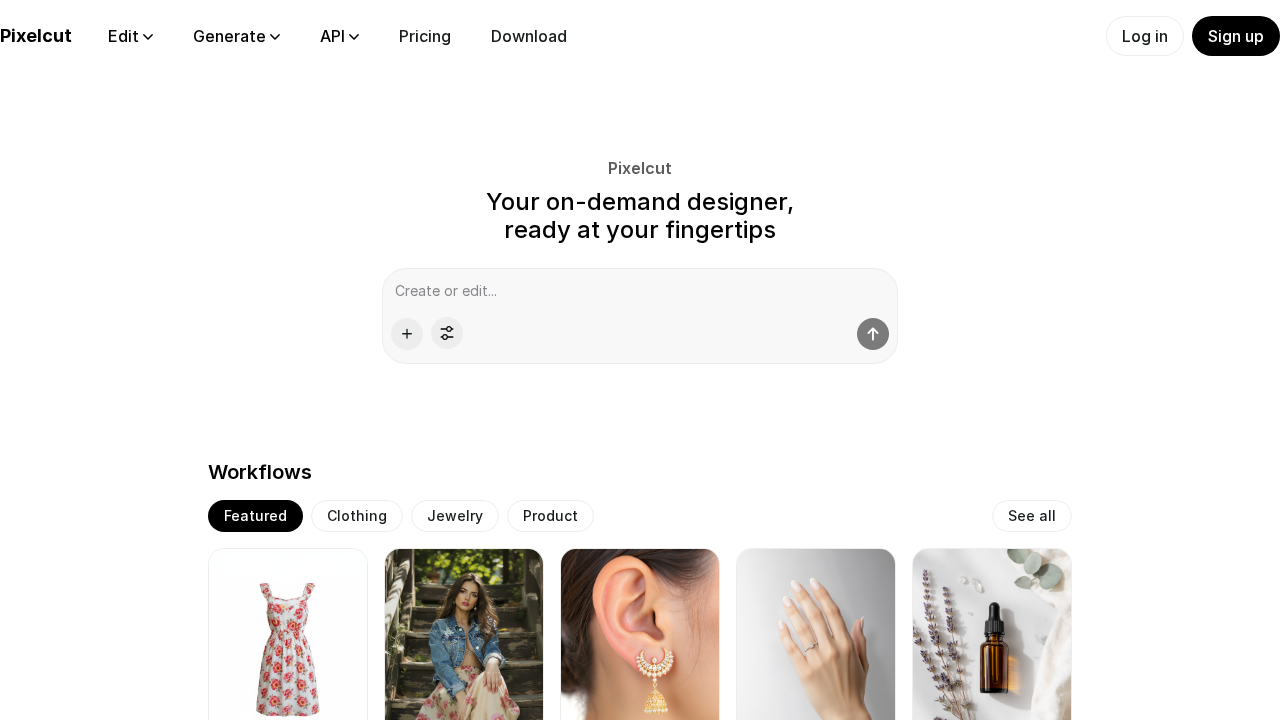Image resolution: width=1280 pixels, height=720 pixels.
Task: Open the floral dress workflow thumbnail
Action: pos(288,634)
